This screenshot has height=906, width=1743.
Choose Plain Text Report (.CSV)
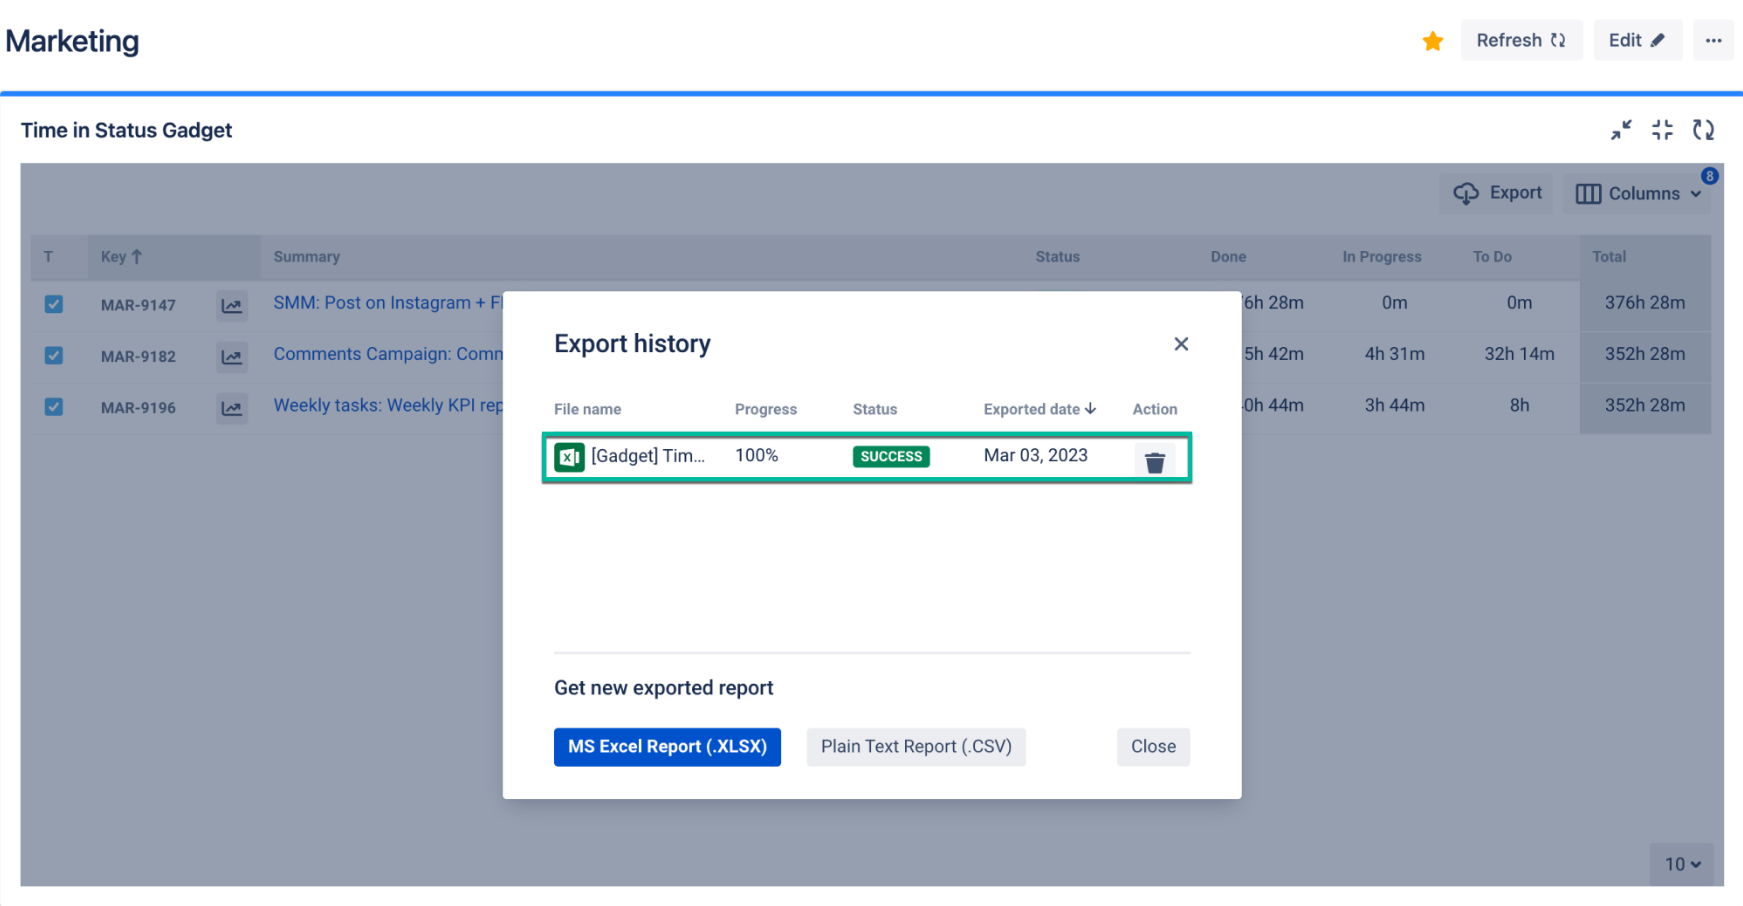pyautogui.click(x=916, y=747)
